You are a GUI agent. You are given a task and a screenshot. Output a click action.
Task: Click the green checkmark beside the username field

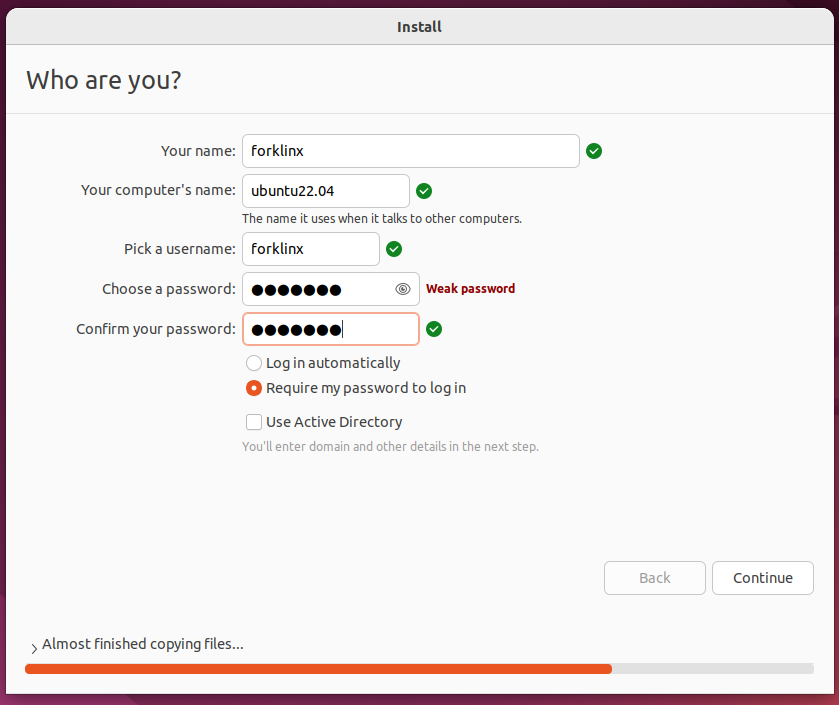point(394,249)
